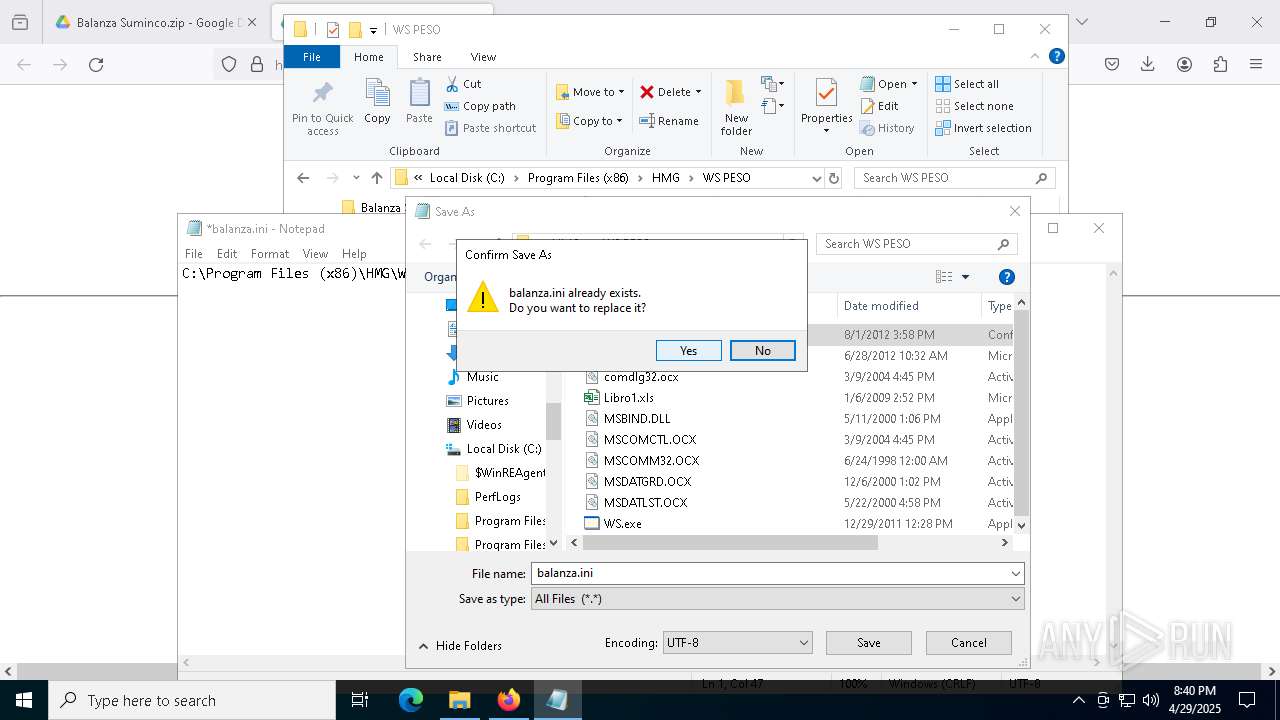This screenshot has height=720, width=1280.
Task: Open Notepad File menu
Action: 194,254
